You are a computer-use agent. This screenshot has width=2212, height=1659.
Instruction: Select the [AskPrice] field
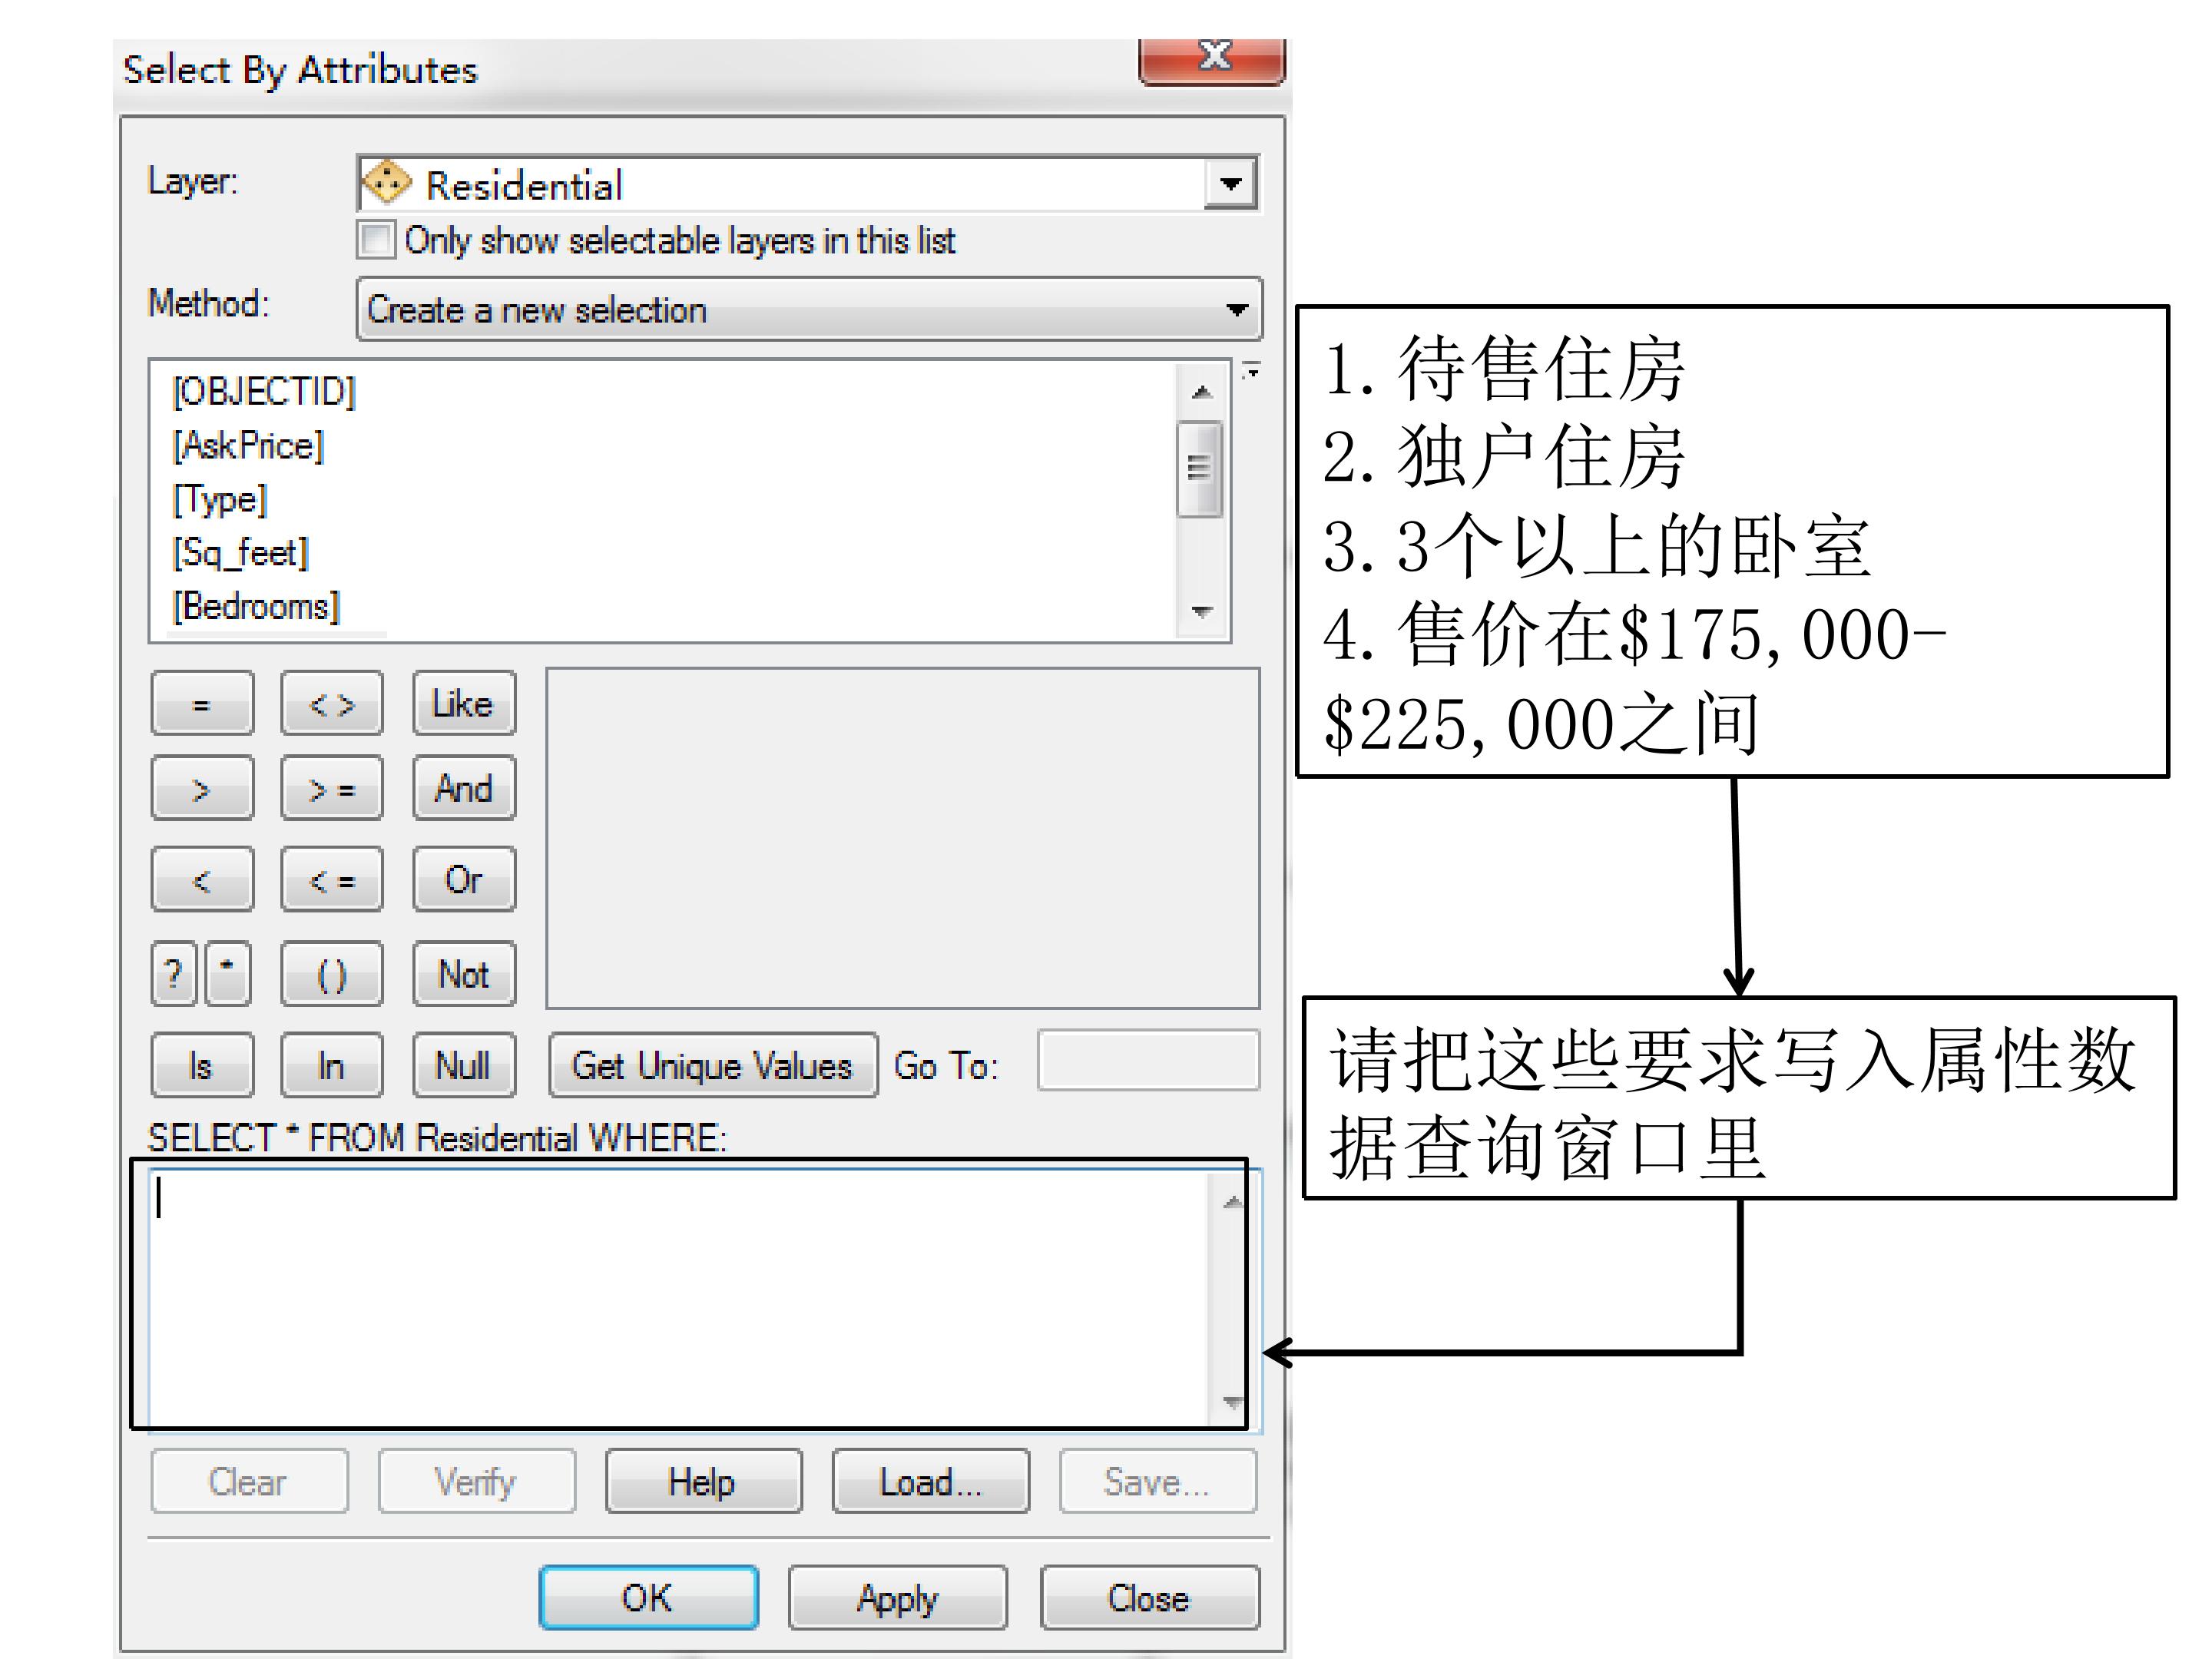point(248,445)
